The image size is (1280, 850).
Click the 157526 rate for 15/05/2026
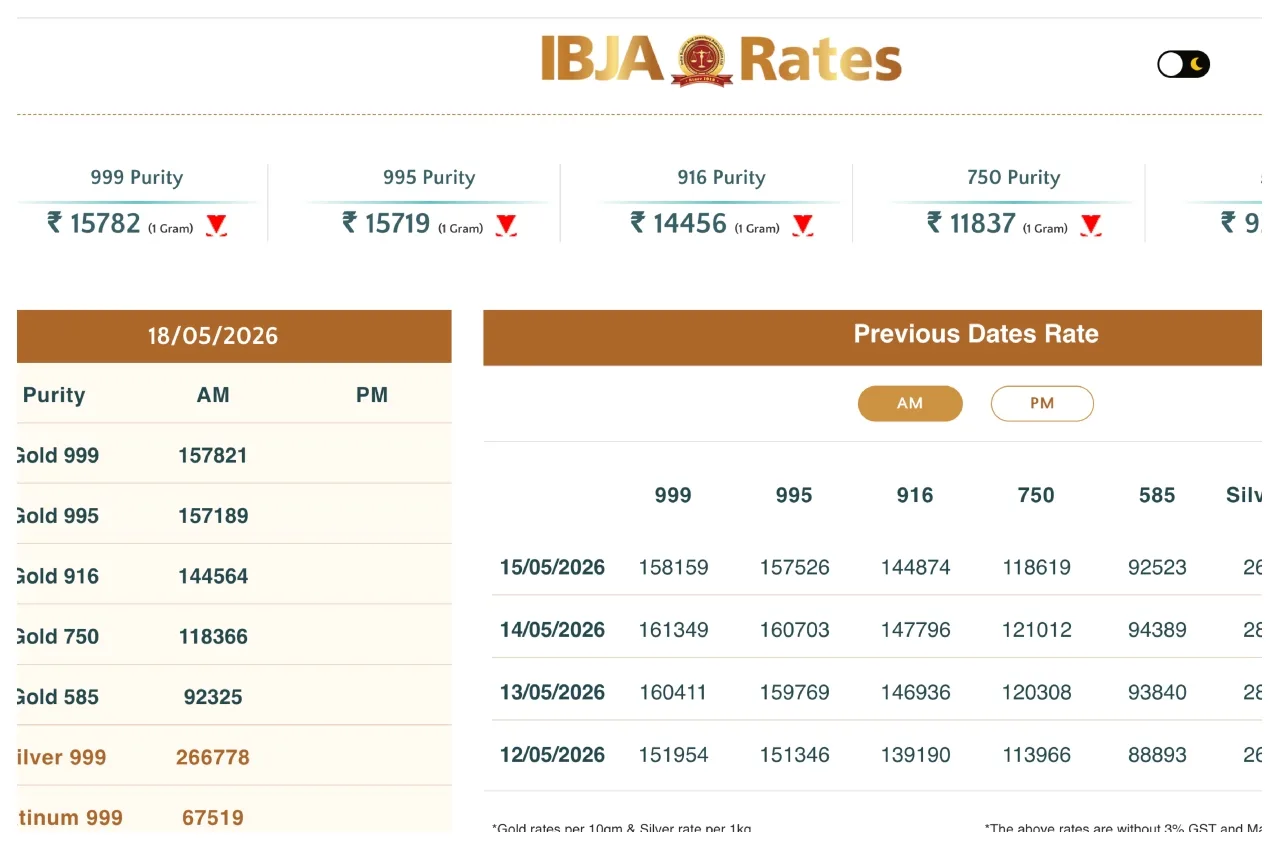[x=795, y=568]
